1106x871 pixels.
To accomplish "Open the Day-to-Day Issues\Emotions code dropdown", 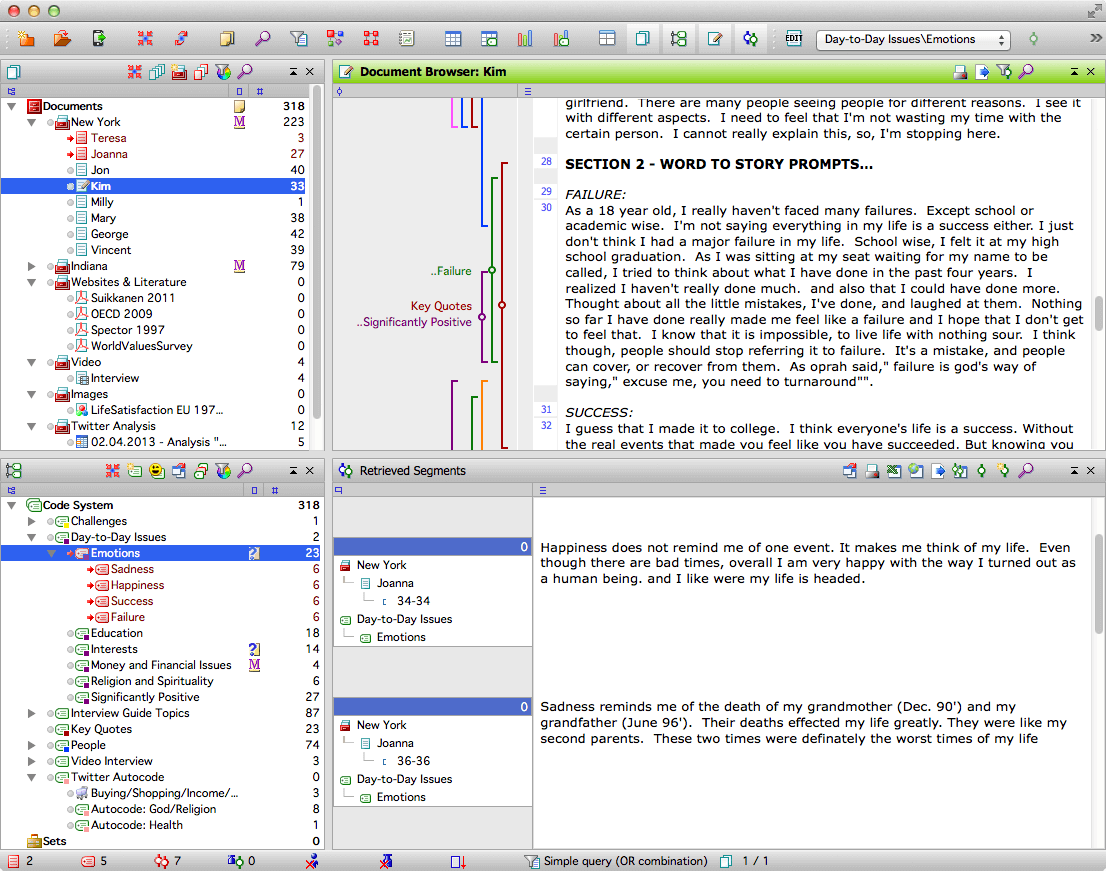I will tap(913, 39).
